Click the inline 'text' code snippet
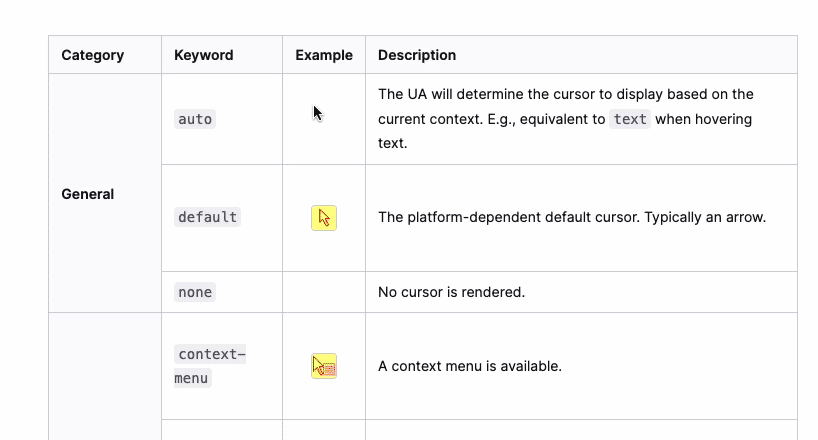The height and width of the screenshot is (440, 818). 630,119
